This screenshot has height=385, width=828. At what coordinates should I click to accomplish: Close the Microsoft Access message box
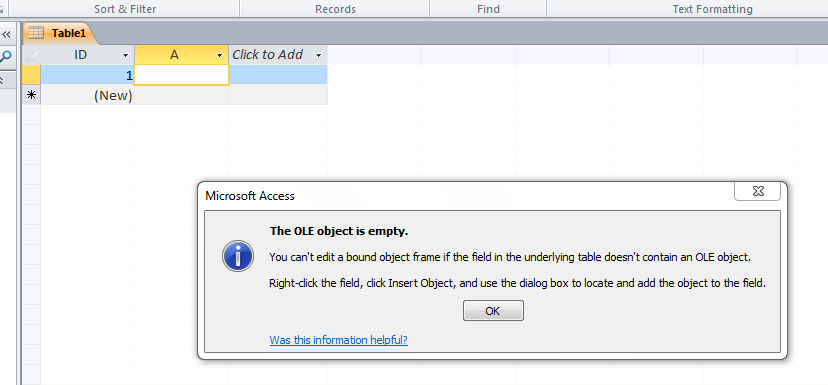click(x=757, y=191)
